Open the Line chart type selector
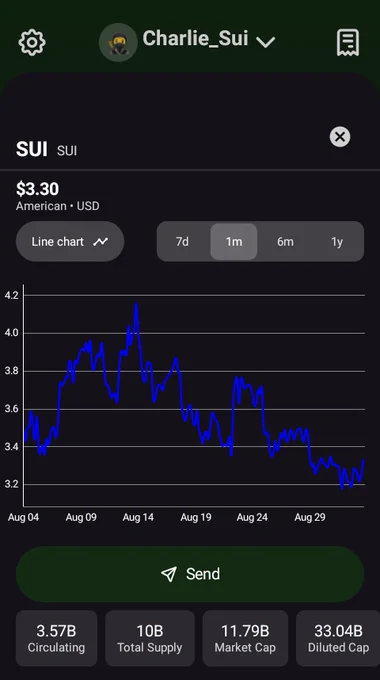The height and width of the screenshot is (680, 380). pos(70,242)
